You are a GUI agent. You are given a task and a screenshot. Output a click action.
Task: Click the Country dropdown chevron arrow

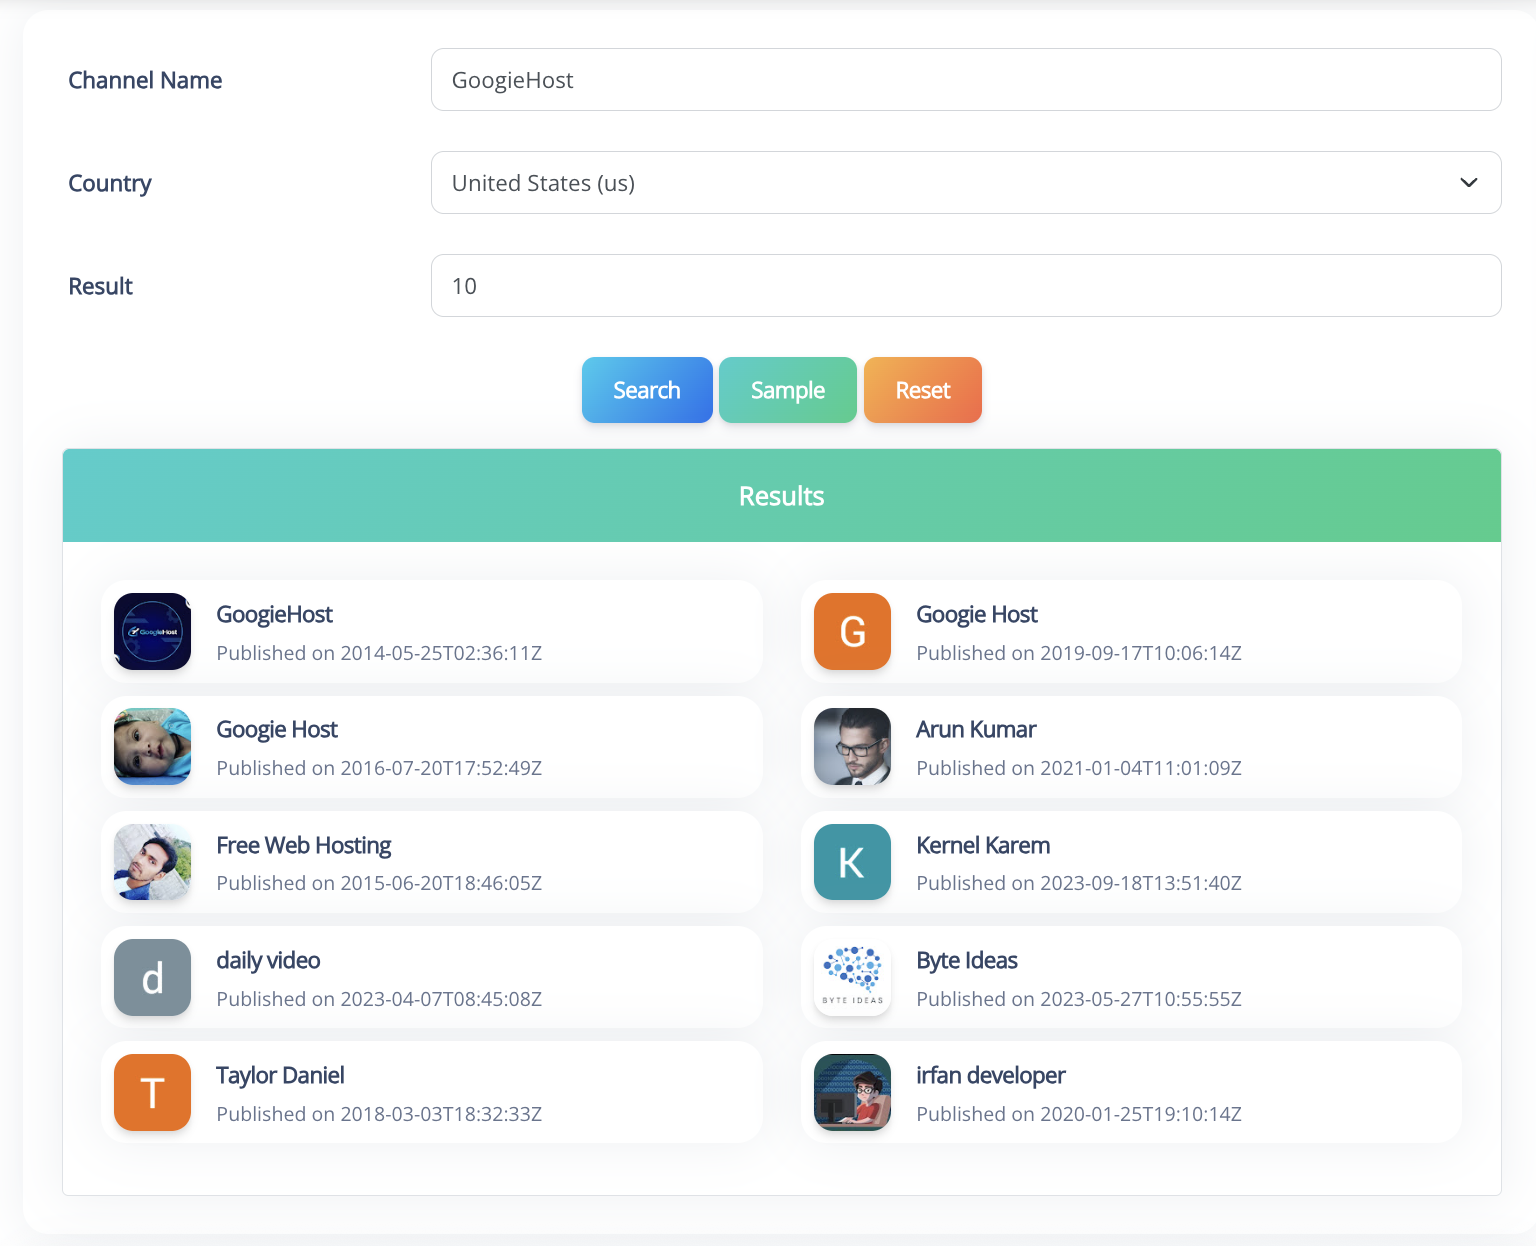tap(1468, 183)
